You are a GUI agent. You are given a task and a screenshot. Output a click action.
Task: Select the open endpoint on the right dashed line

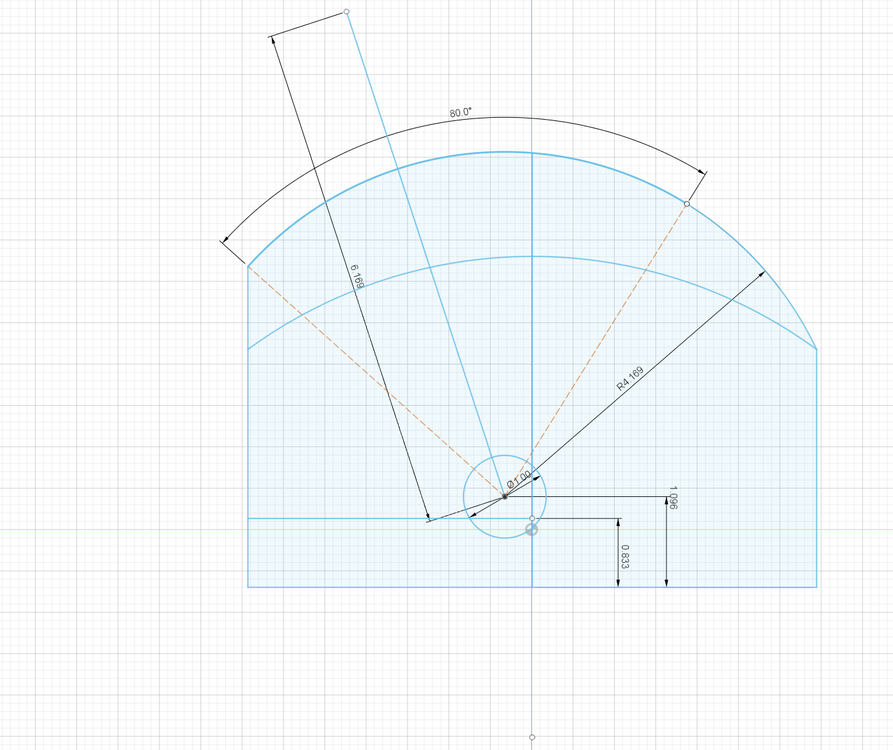[686, 202]
